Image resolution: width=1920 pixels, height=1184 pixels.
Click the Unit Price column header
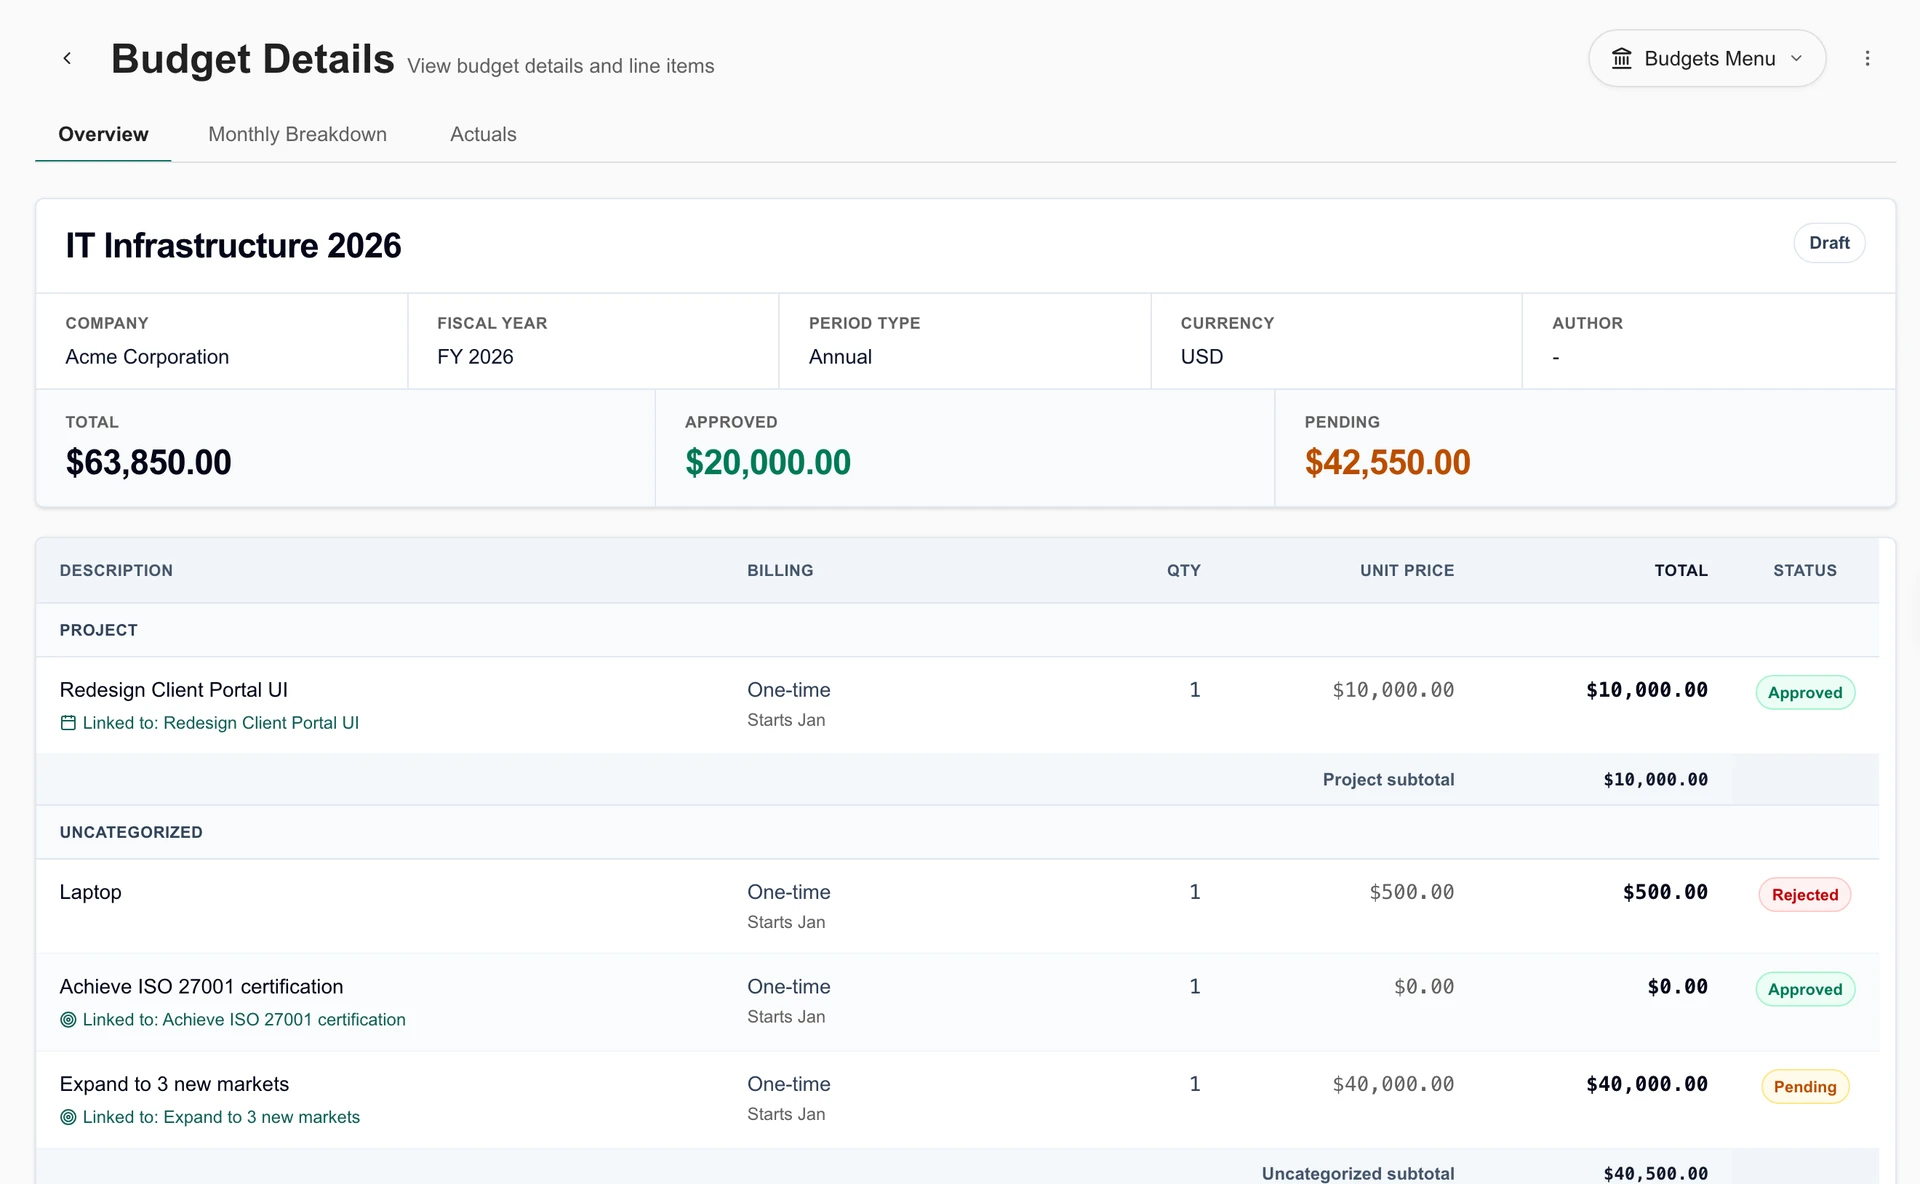click(1407, 570)
